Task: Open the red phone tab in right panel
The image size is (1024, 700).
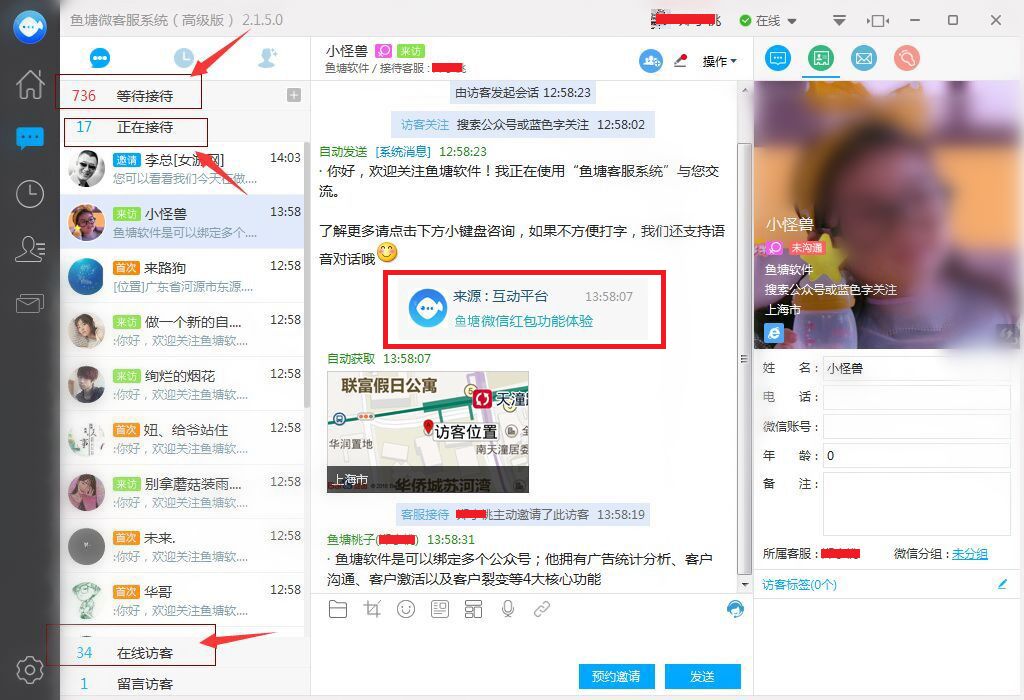Action: coord(906,58)
